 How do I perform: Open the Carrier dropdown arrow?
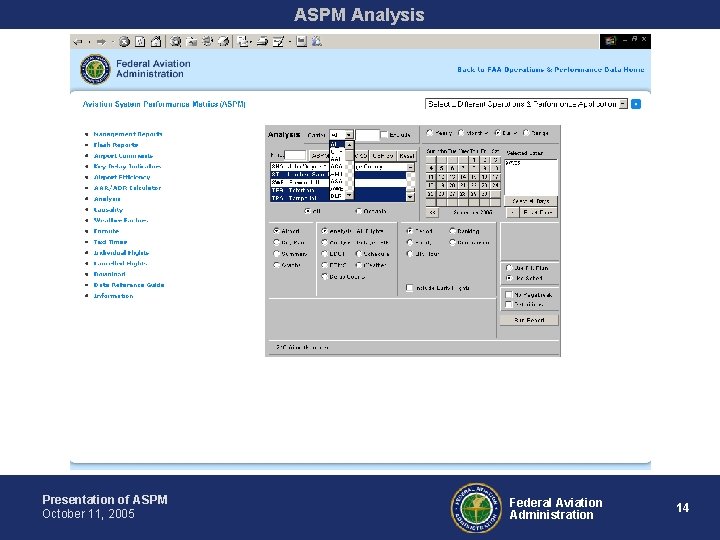point(349,135)
